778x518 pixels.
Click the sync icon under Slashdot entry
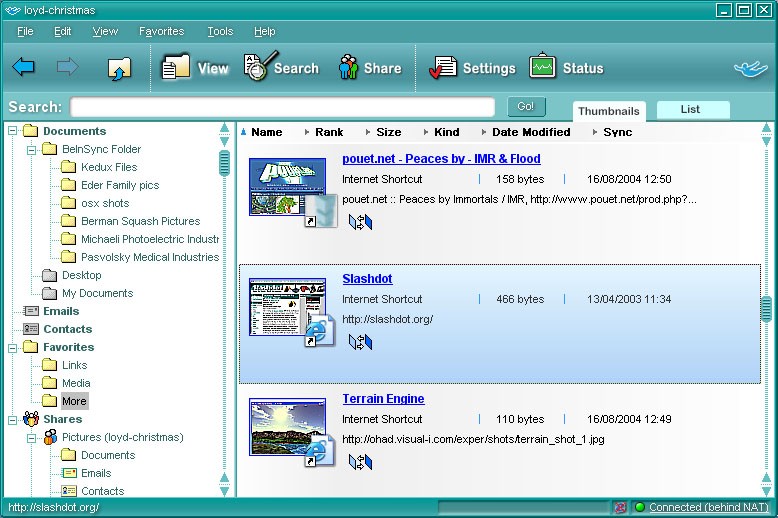[360, 342]
